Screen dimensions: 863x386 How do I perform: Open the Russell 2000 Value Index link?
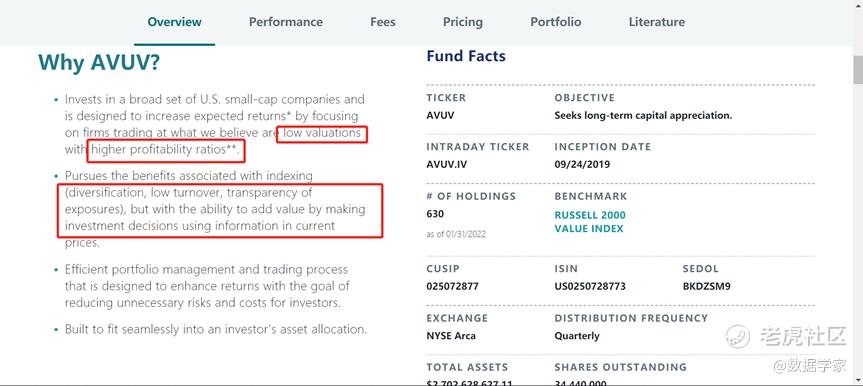click(590, 222)
